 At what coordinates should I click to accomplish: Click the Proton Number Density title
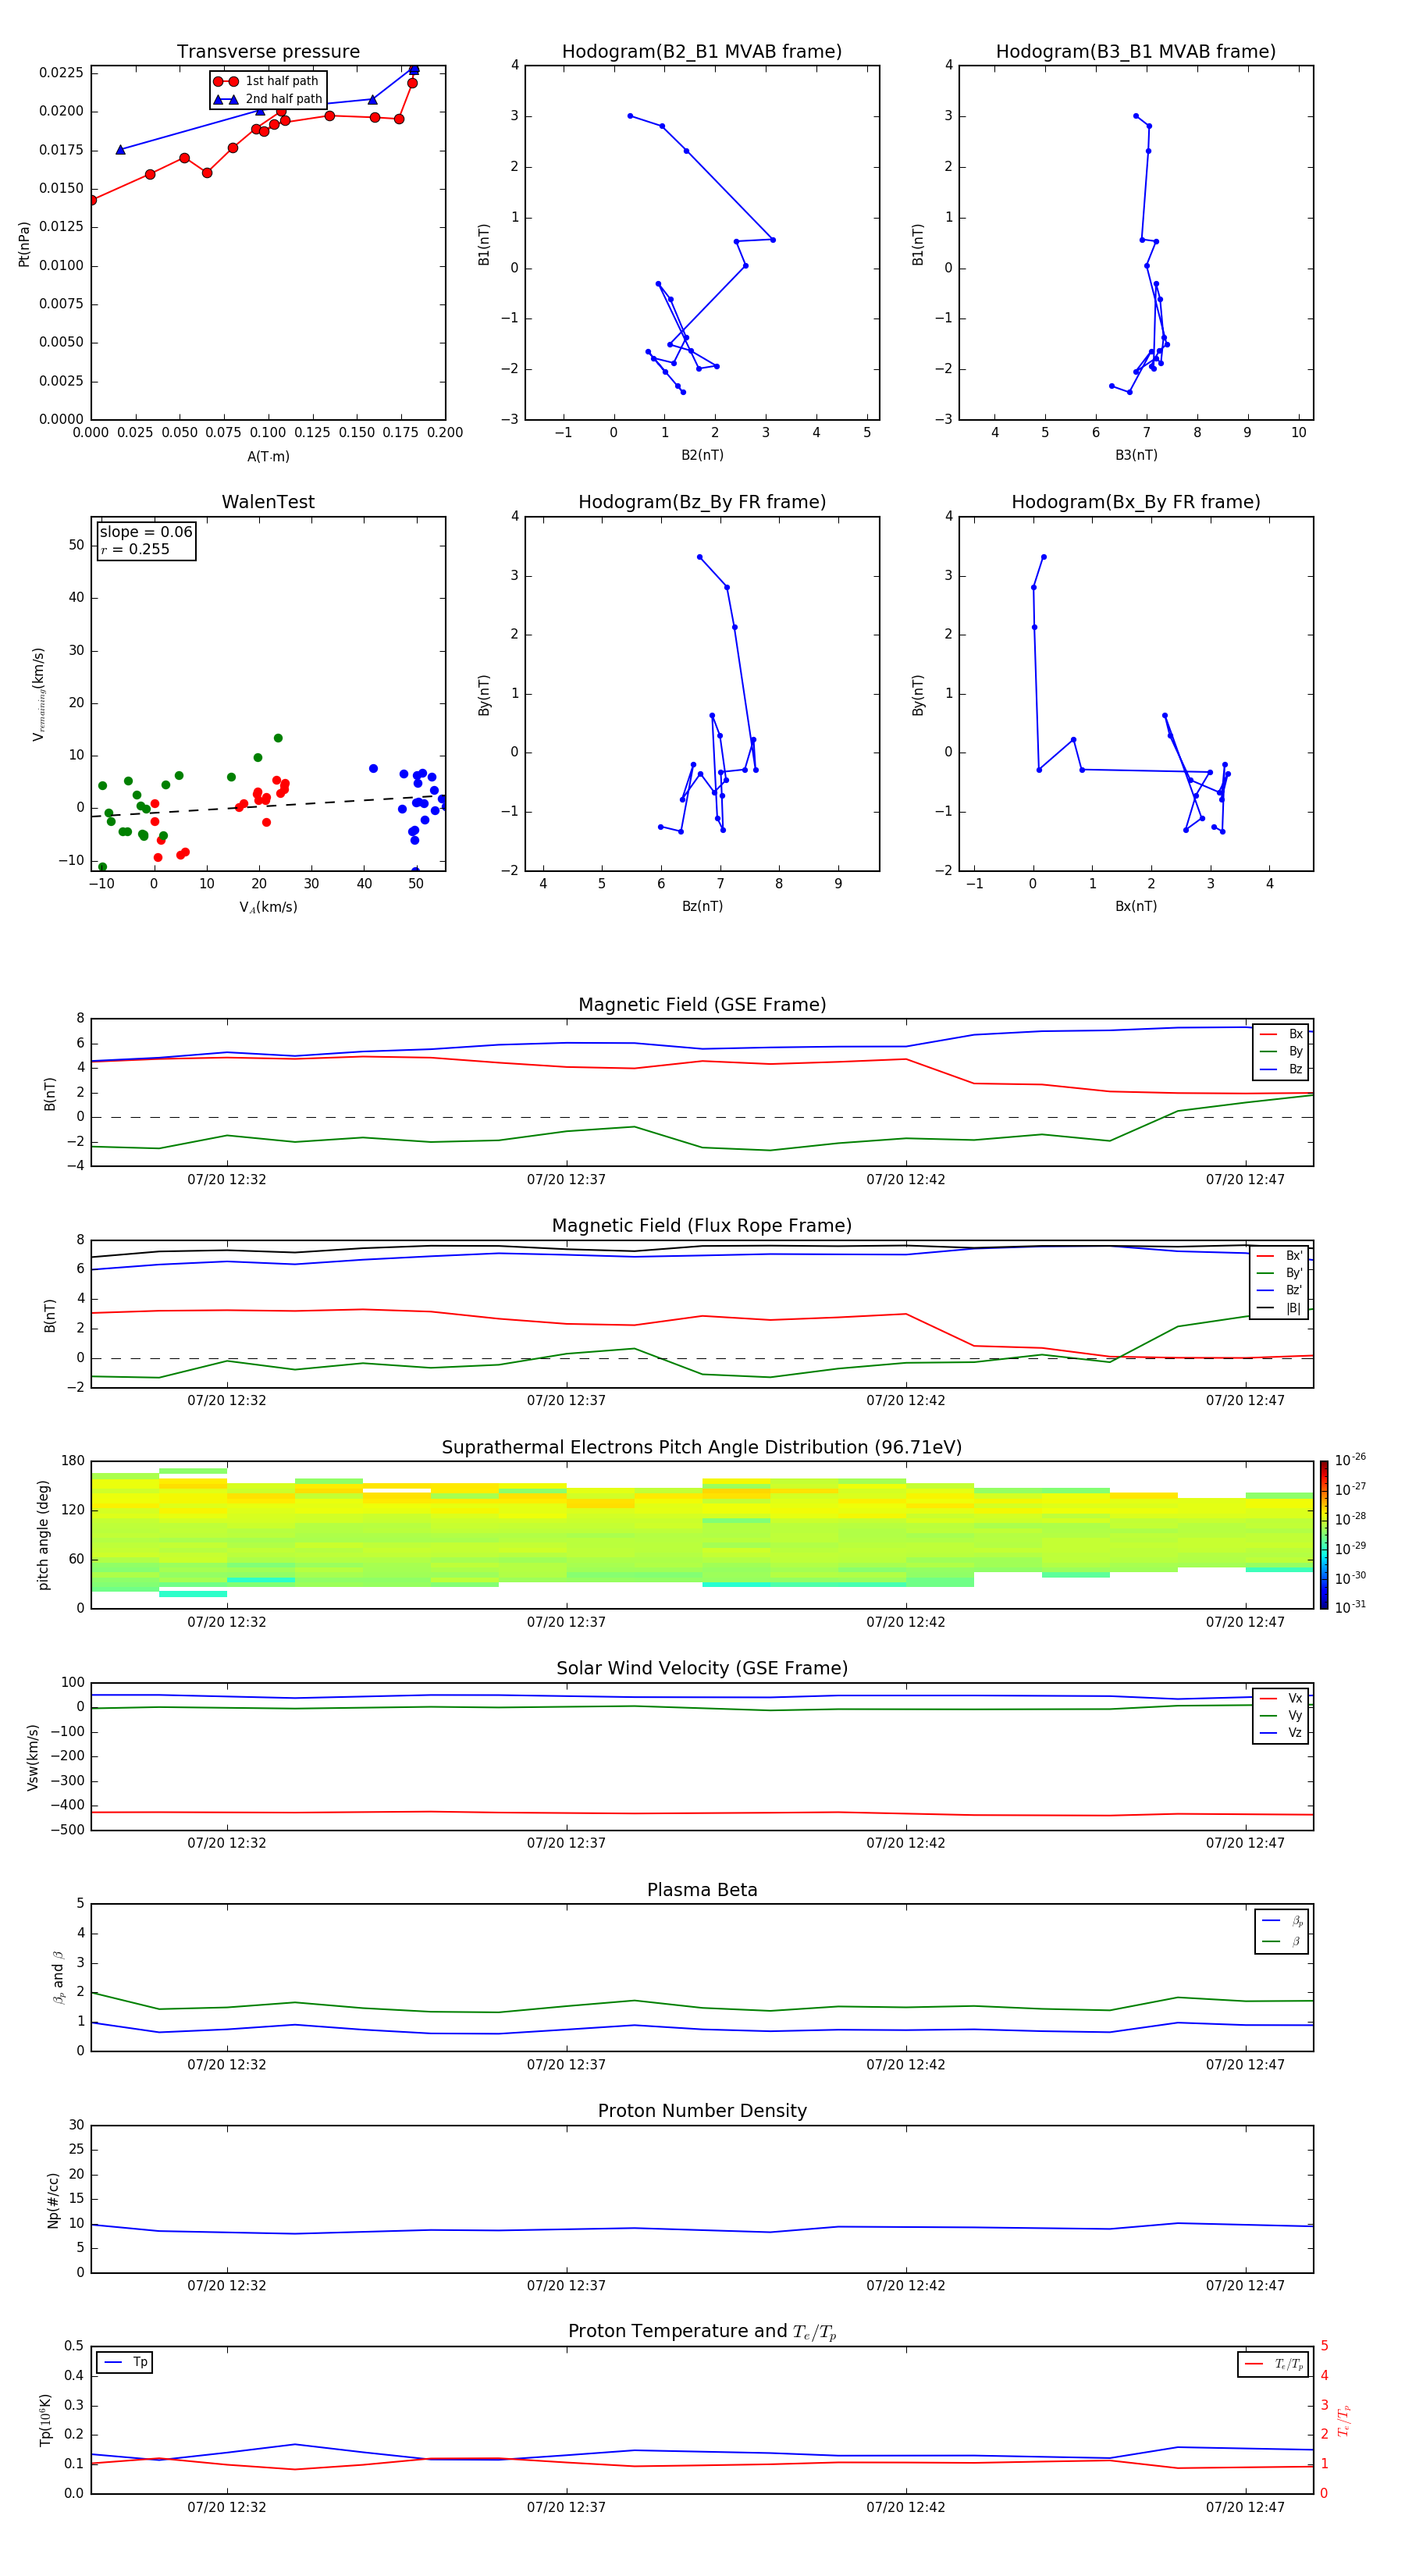coord(702,2111)
